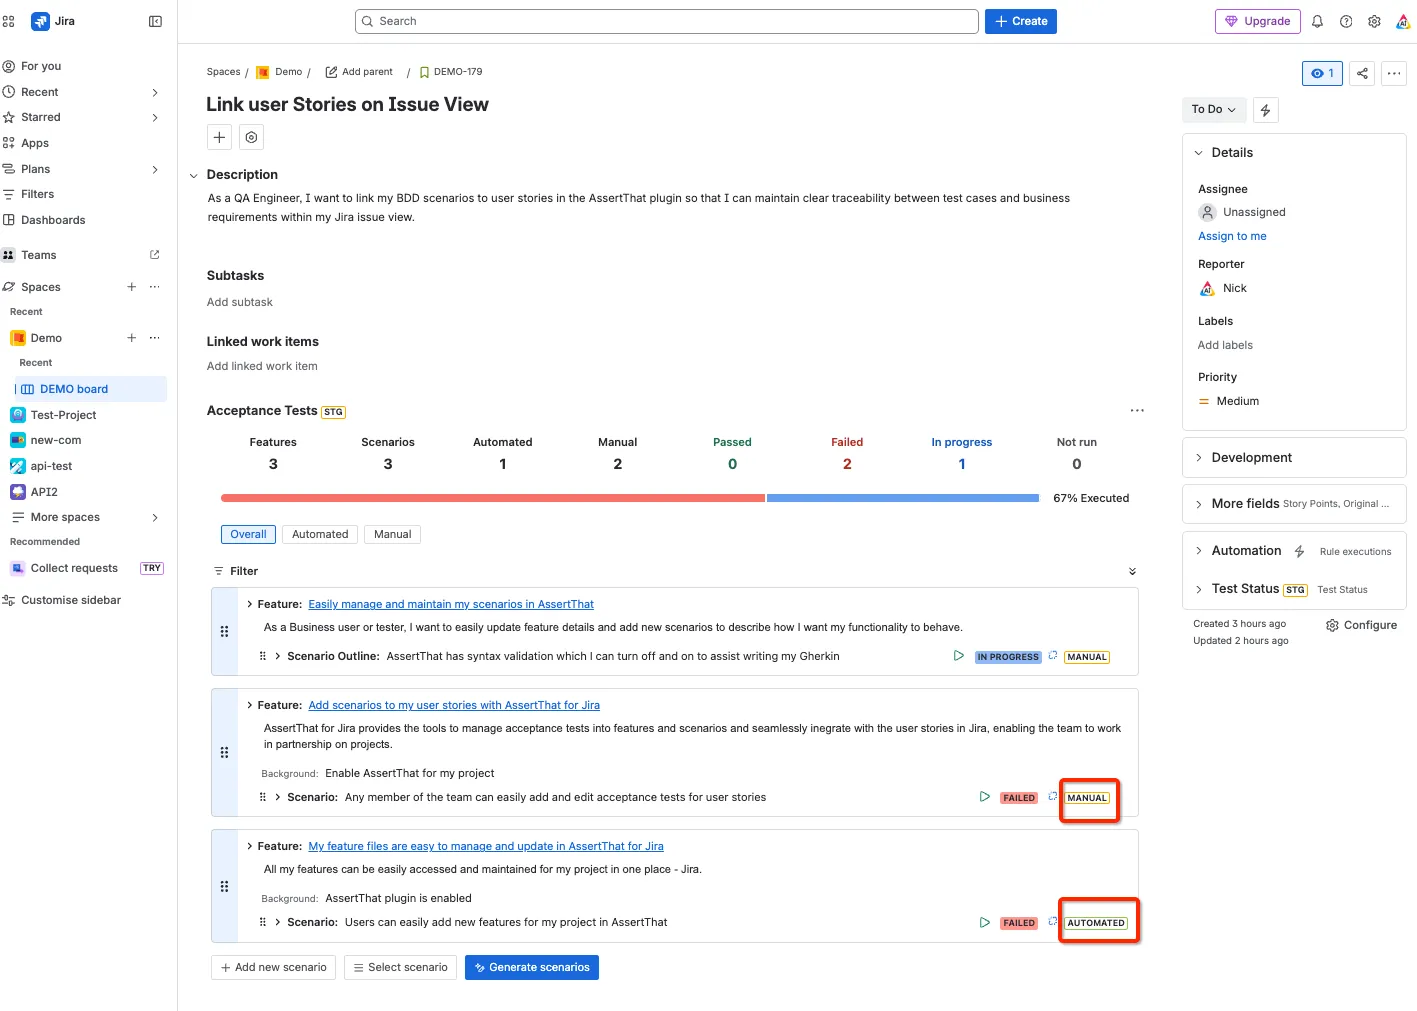The image size is (1417, 1011).
Task: Click the red failed portion of progress bar
Action: coord(493,497)
